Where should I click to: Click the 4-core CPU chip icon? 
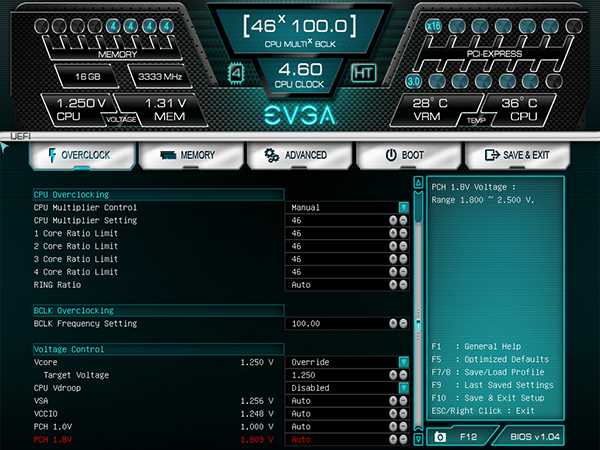(x=236, y=73)
